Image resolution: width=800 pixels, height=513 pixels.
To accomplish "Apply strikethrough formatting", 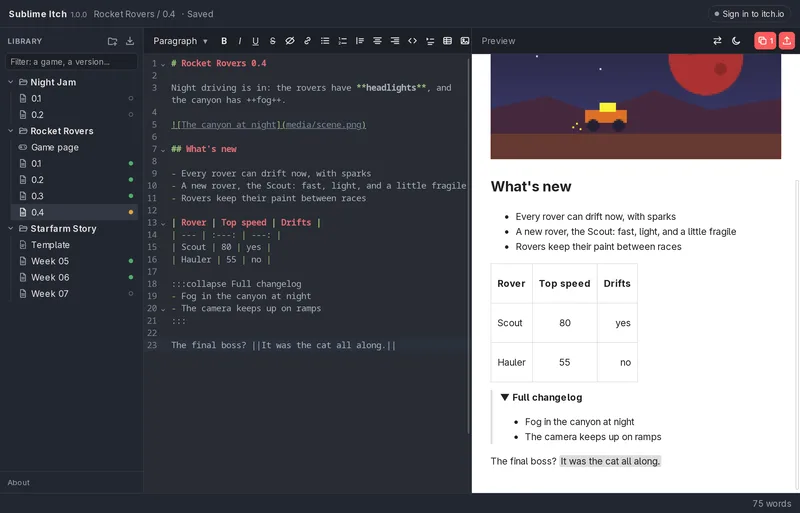I will coord(272,41).
